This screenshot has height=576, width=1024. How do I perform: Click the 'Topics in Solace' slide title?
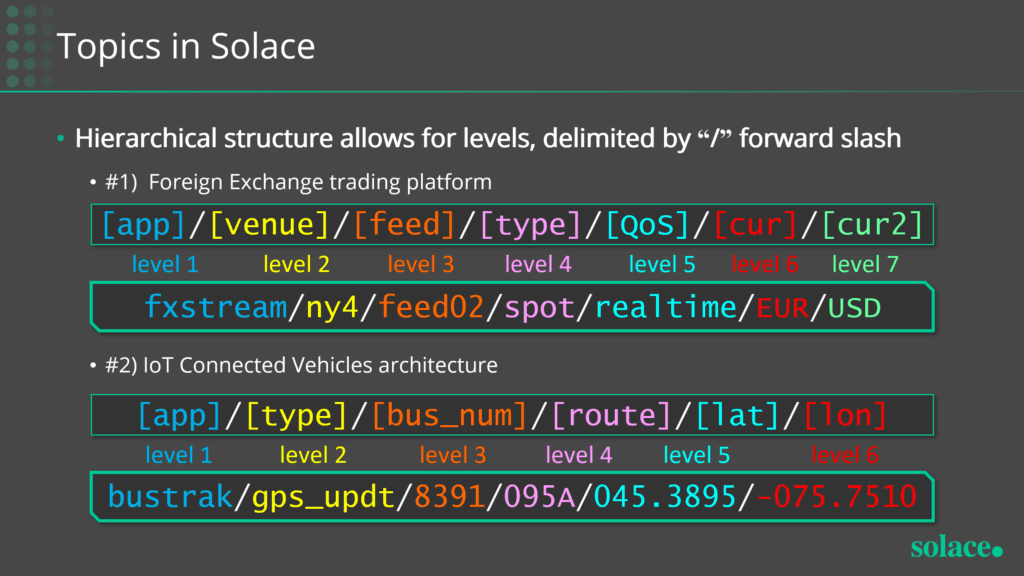pyautogui.click(x=186, y=46)
